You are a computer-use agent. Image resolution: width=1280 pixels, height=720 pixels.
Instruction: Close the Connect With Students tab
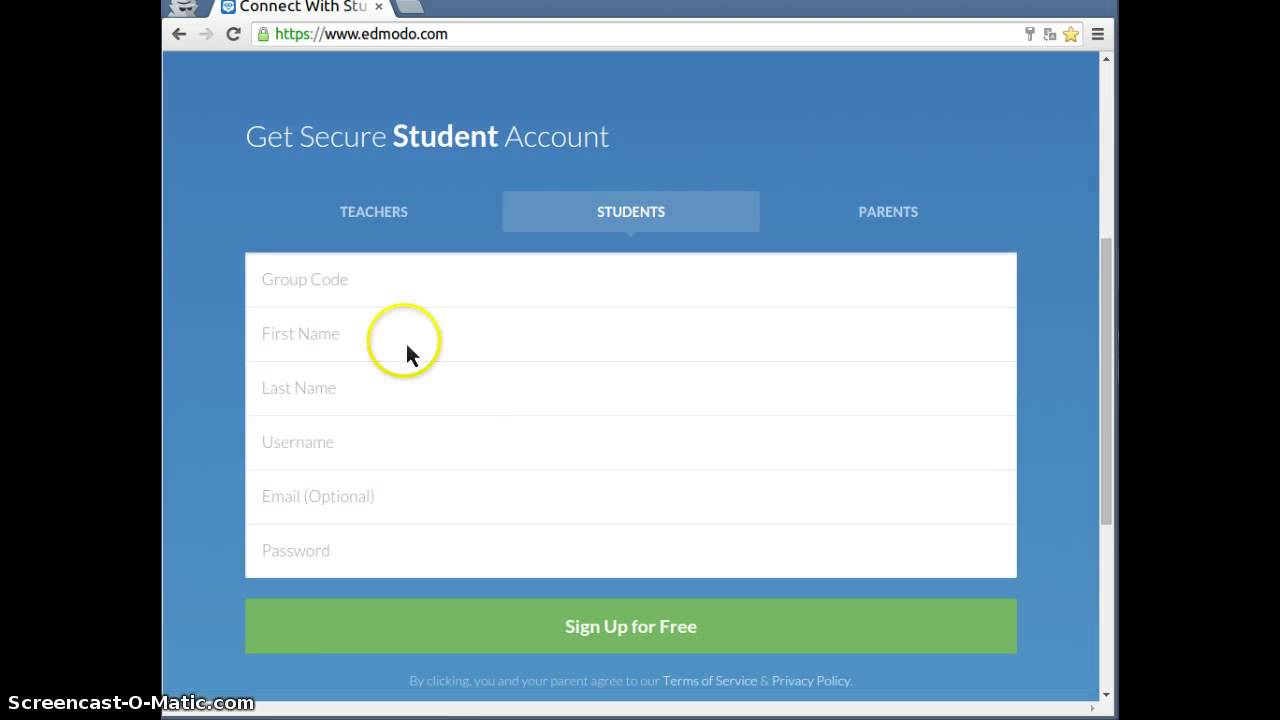(x=379, y=6)
